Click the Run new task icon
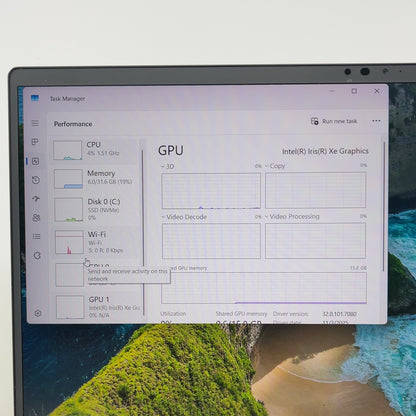Image resolution: width=416 pixels, height=416 pixels. pos(314,121)
